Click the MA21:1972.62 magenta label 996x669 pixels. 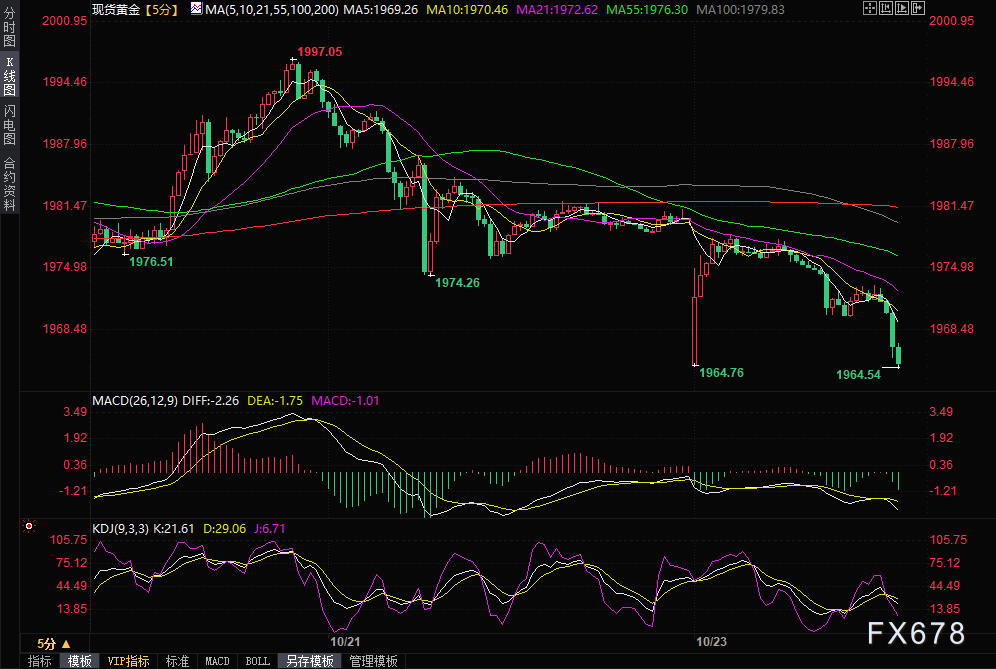557,10
